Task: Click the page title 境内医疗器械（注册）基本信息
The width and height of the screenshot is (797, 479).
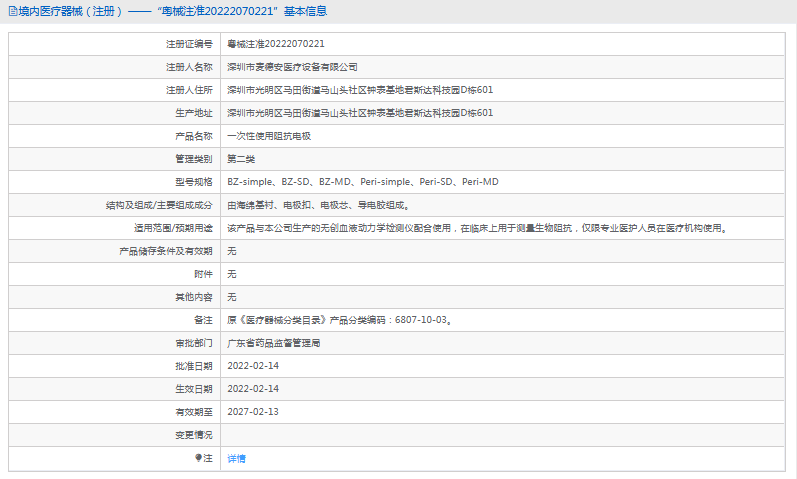Action: pyautogui.click(x=173, y=11)
